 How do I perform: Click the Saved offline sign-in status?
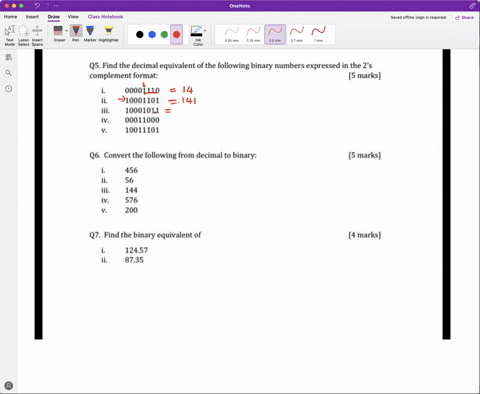click(418, 17)
